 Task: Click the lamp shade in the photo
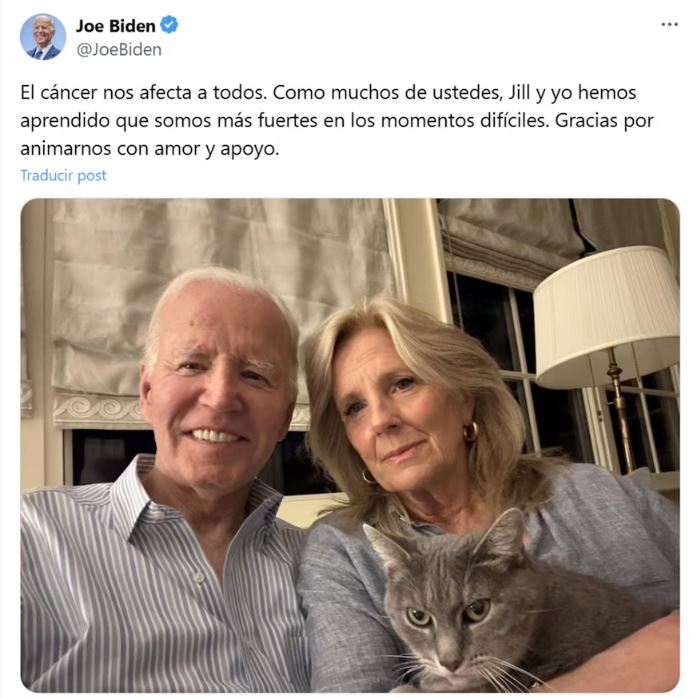606,316
